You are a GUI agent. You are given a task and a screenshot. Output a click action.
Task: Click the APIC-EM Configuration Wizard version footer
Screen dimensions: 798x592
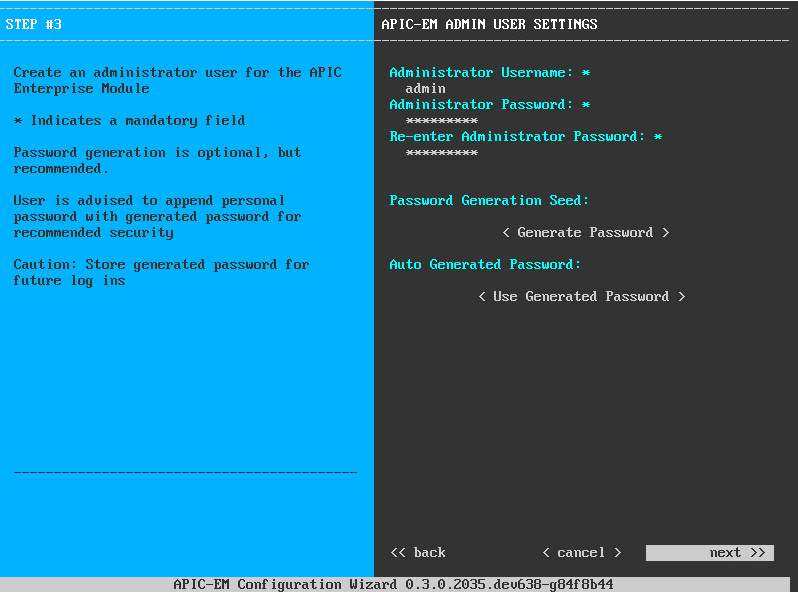click(x=393, y=584)
